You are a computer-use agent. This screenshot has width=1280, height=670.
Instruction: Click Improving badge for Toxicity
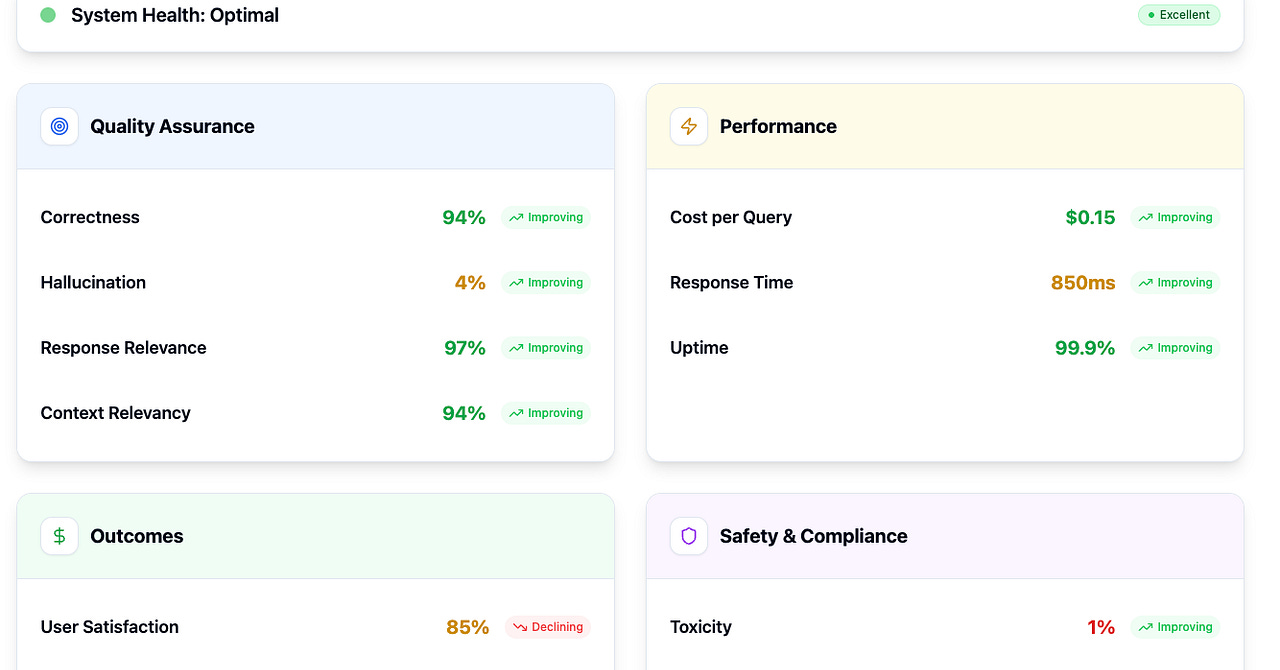tap(1175, 627)
